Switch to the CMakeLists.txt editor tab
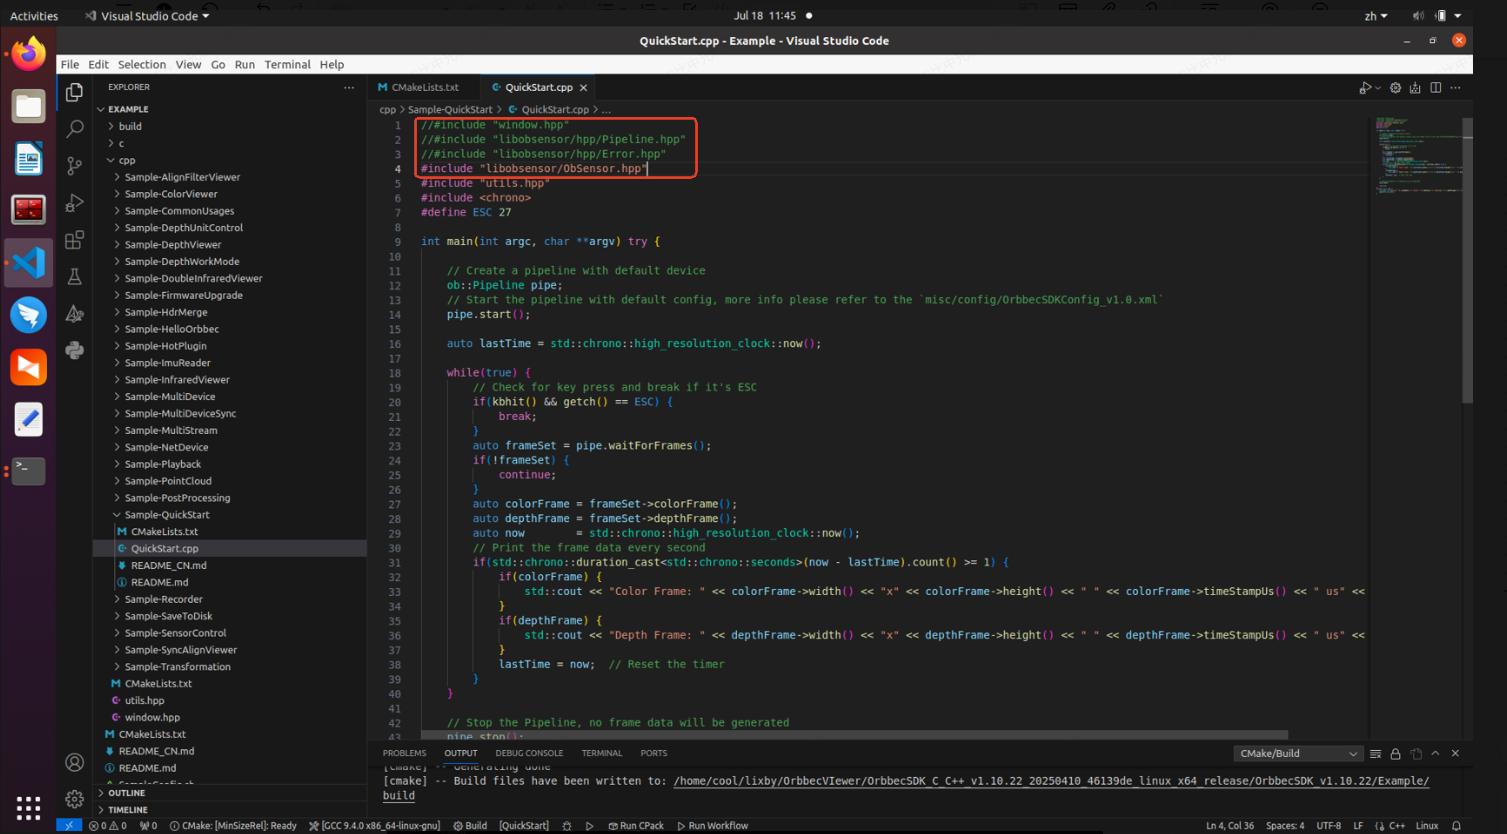 click(x=424, y=88)
